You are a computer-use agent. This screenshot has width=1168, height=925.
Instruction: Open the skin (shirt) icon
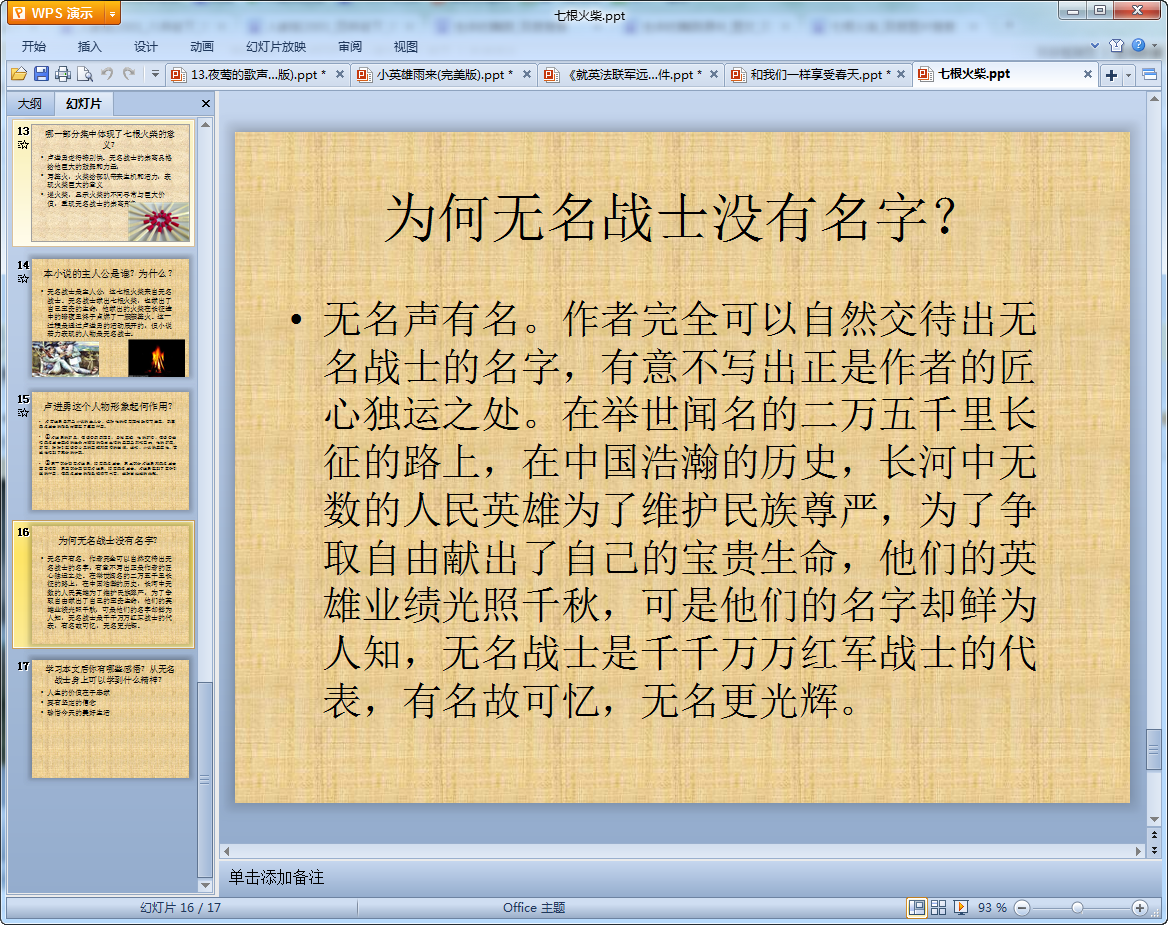click(x=1116, y=45)
